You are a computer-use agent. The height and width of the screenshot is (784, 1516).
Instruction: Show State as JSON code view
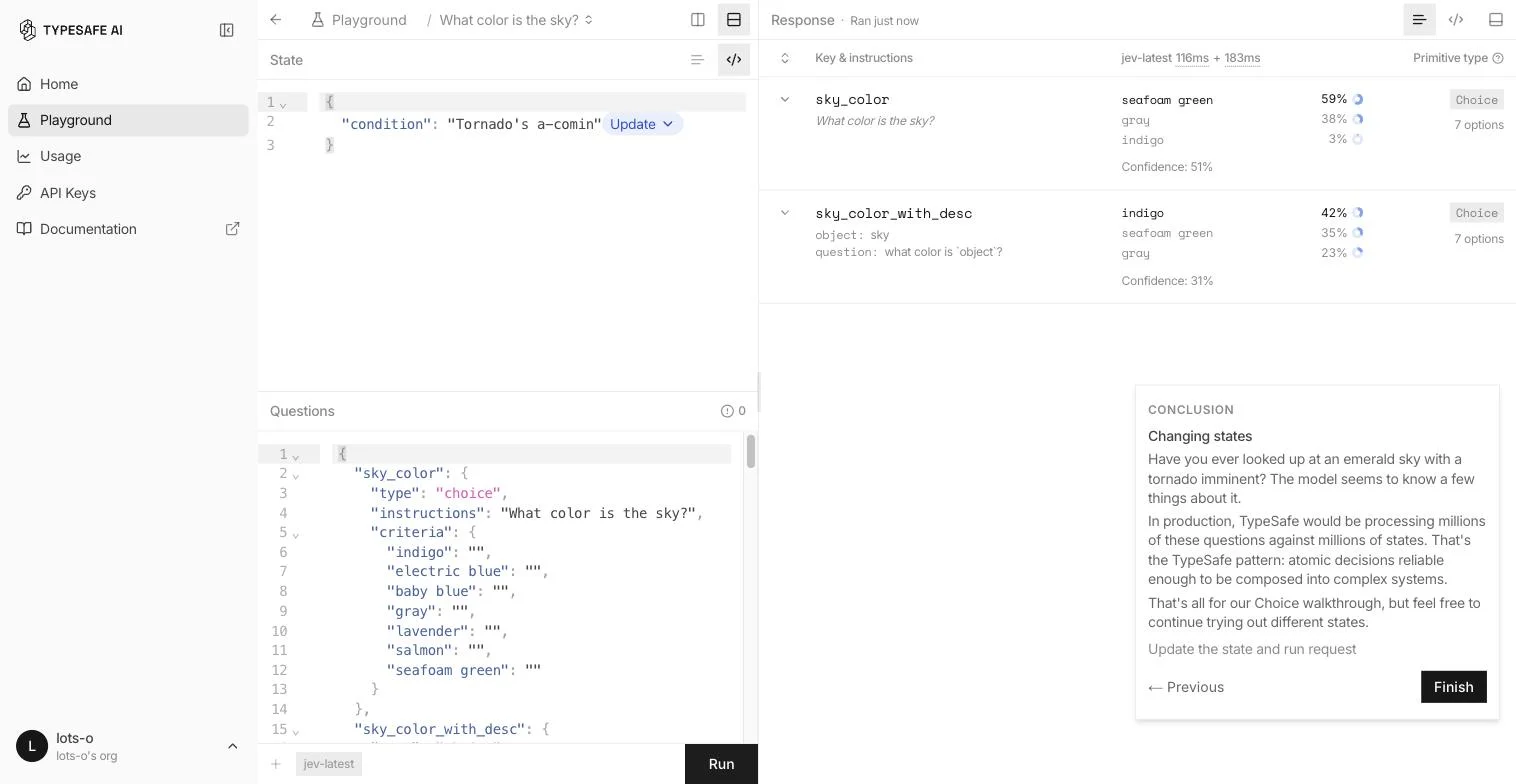[734, 60]
